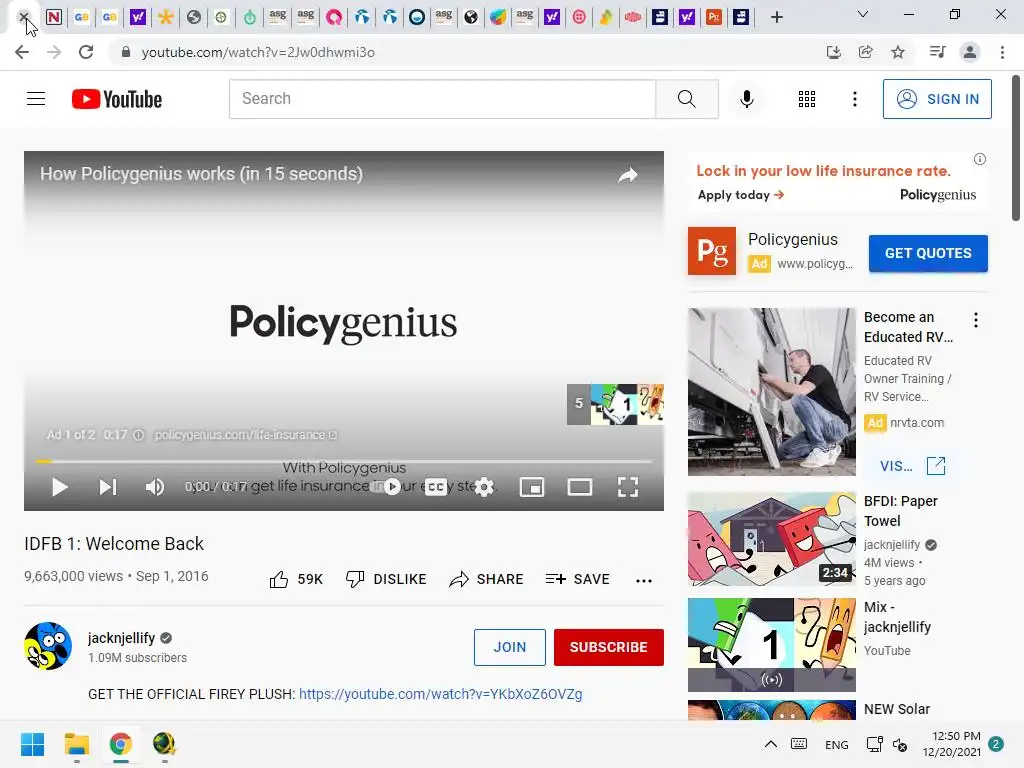Toggle closed captions in player

436,487
